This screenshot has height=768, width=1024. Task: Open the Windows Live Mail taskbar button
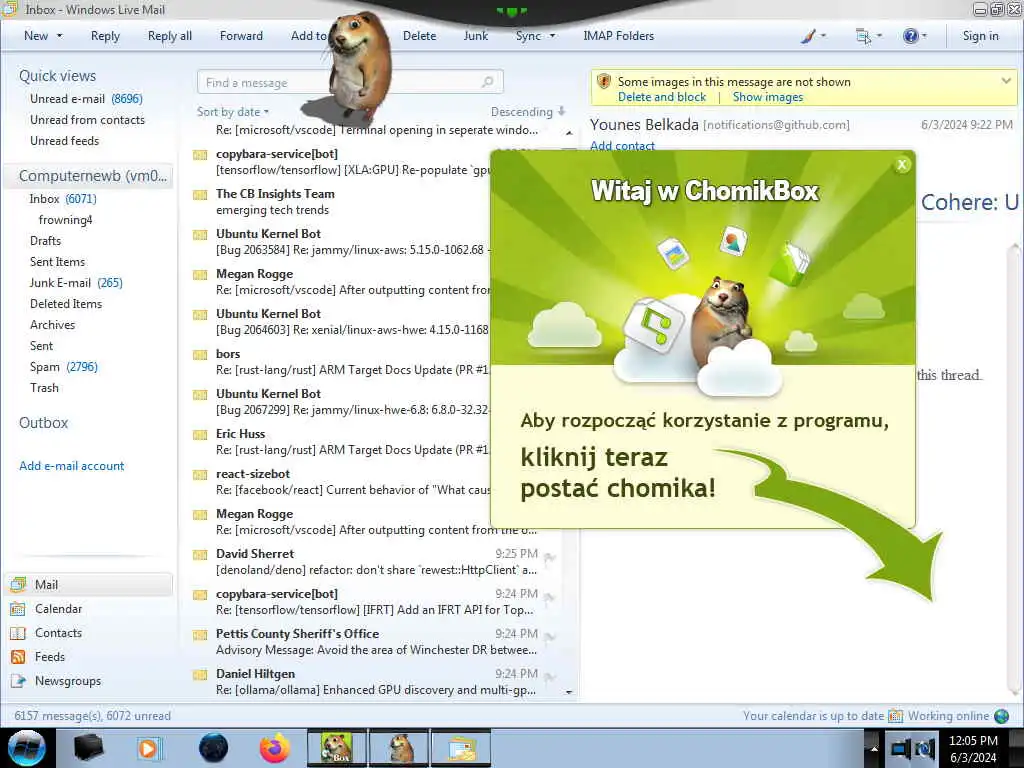tap(461, 748)
